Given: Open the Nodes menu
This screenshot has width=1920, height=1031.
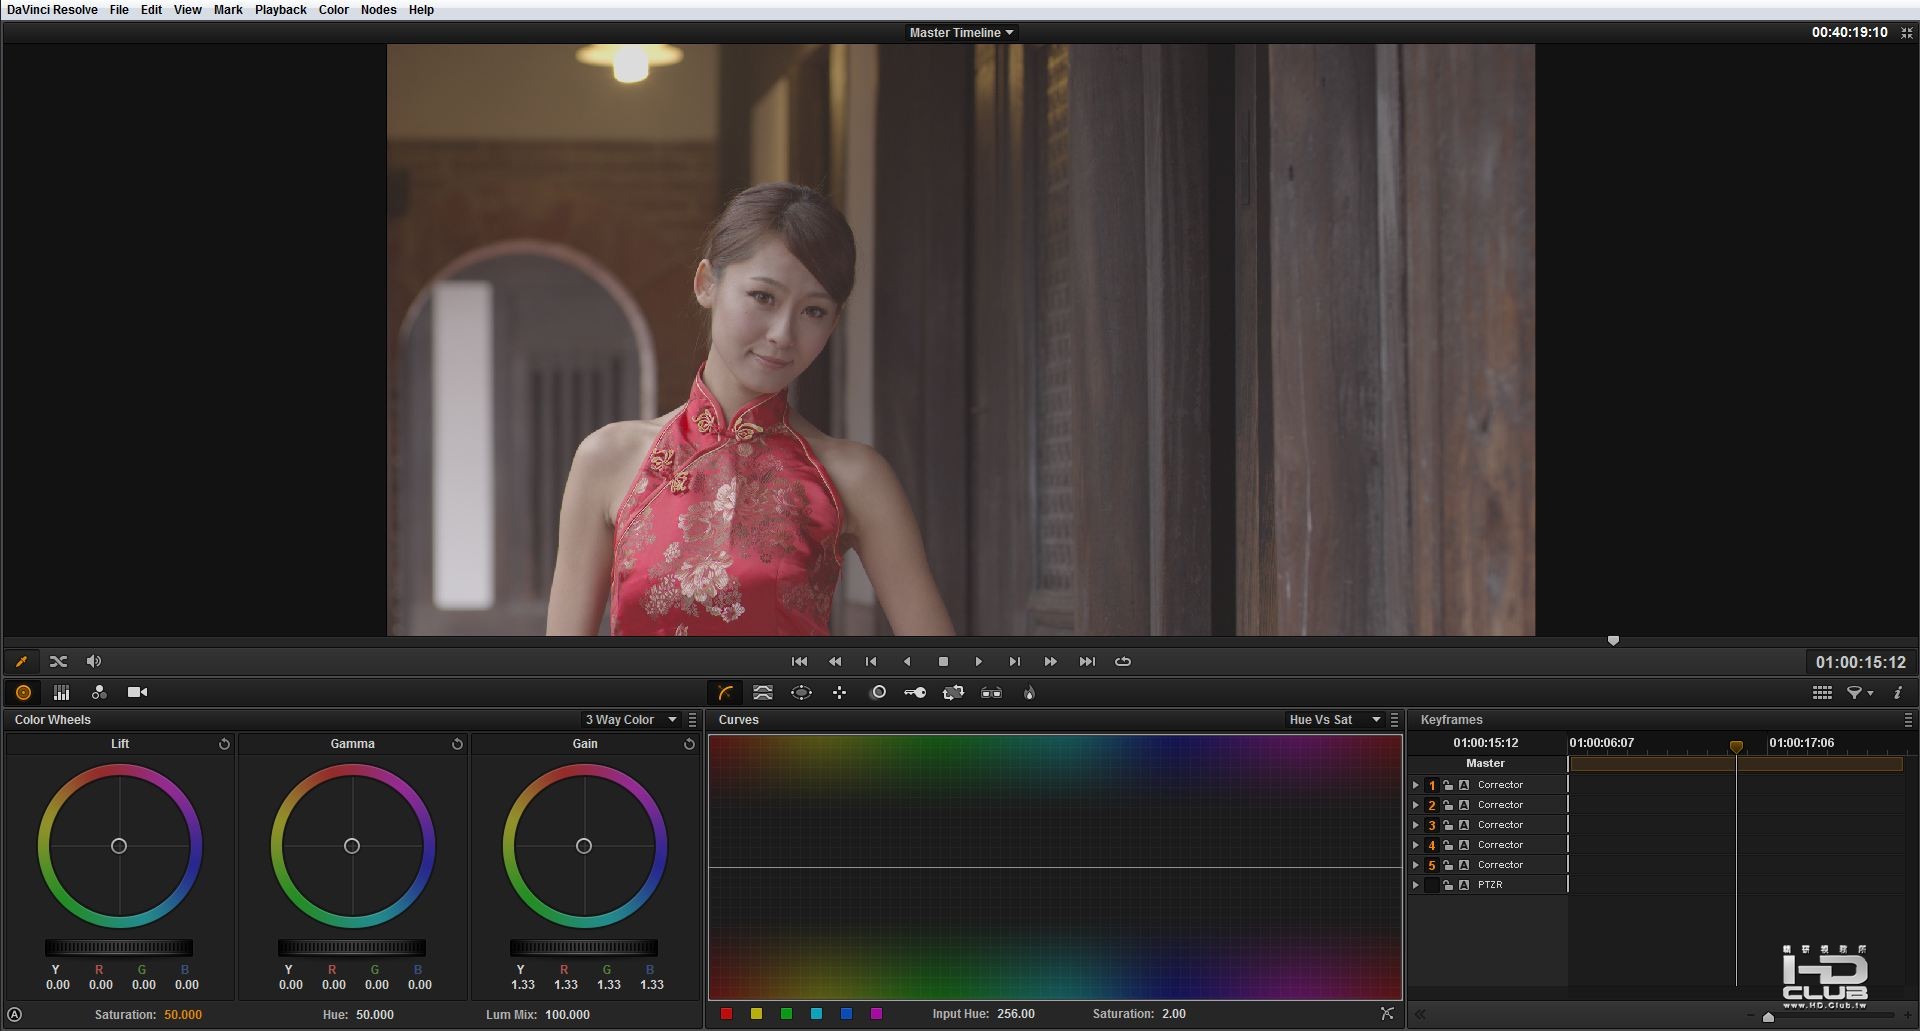Looking at the screenshot, I should (378, 10).
